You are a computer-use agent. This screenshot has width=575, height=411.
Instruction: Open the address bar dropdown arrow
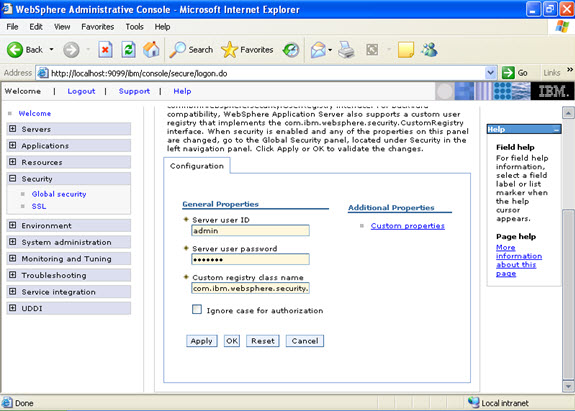click(x=490, y=73)
